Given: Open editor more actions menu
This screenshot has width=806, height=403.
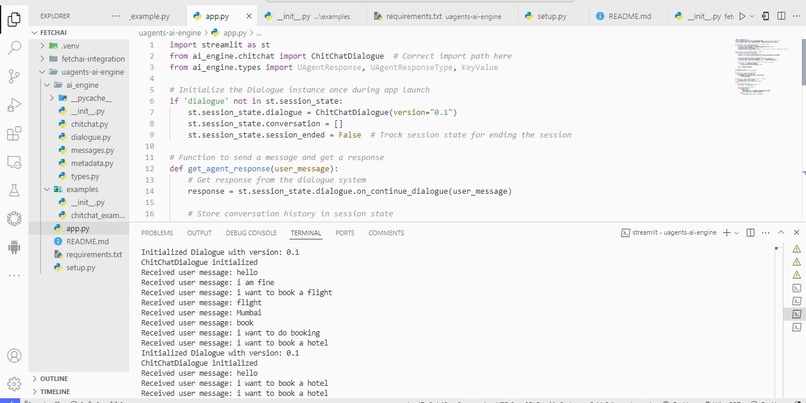Looking at the screenshot, I should click(x=796, y=16).
